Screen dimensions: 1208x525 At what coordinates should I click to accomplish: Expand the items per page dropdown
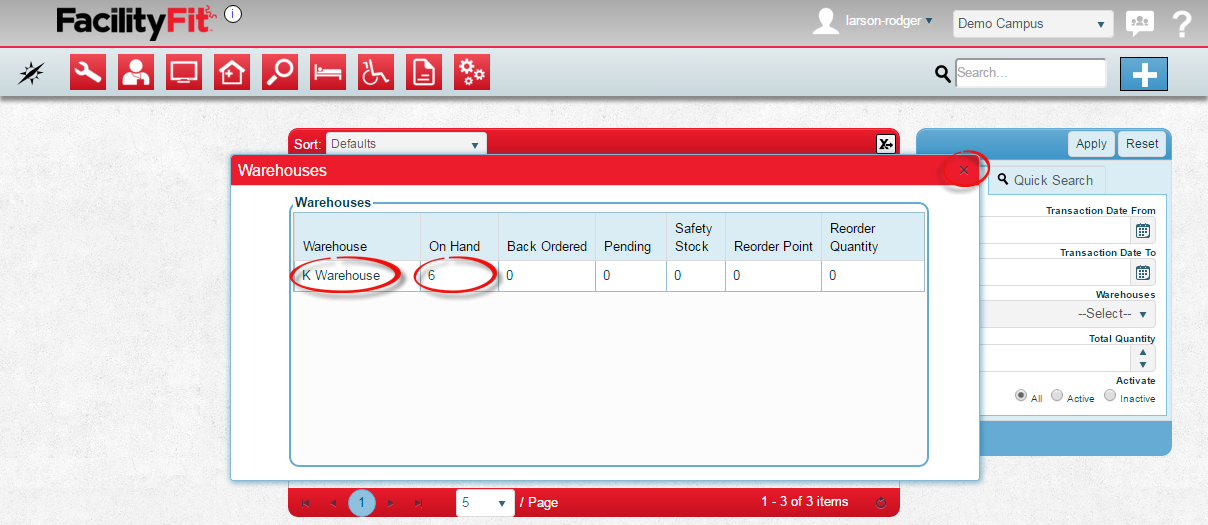pyautogui.click(x=485, y=502)
